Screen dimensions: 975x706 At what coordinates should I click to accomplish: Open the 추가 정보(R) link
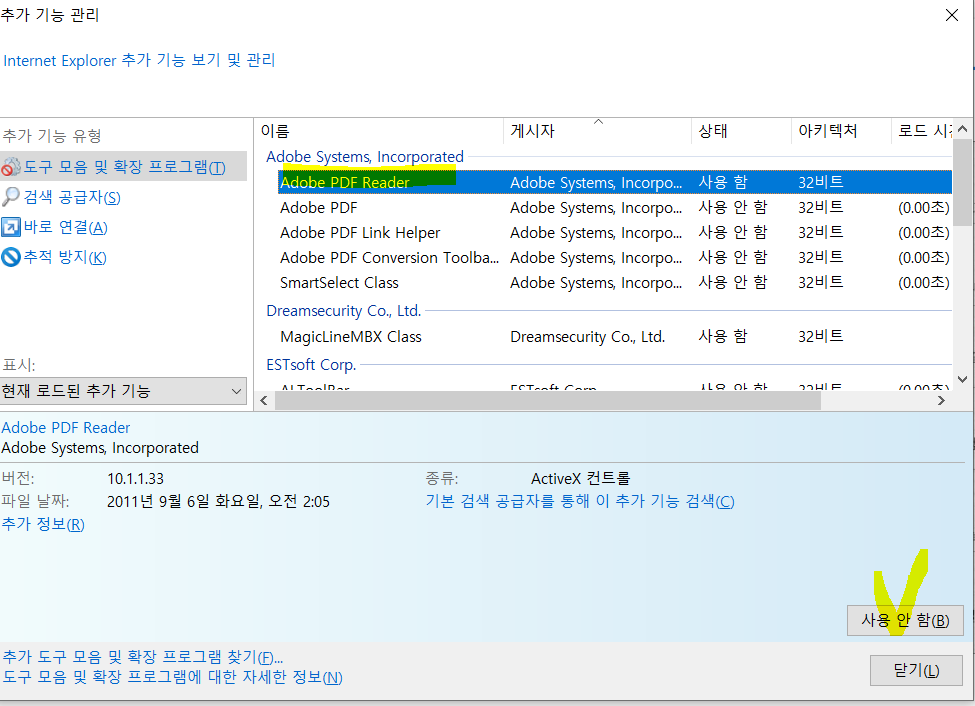point(43,524)
